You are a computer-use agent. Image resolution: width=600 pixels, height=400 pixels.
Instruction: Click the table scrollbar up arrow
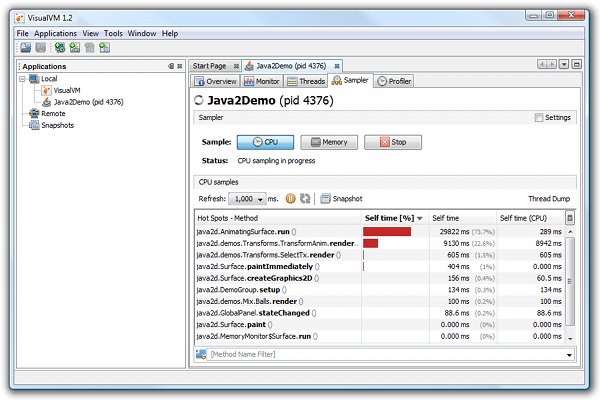(x=570, y=232)
